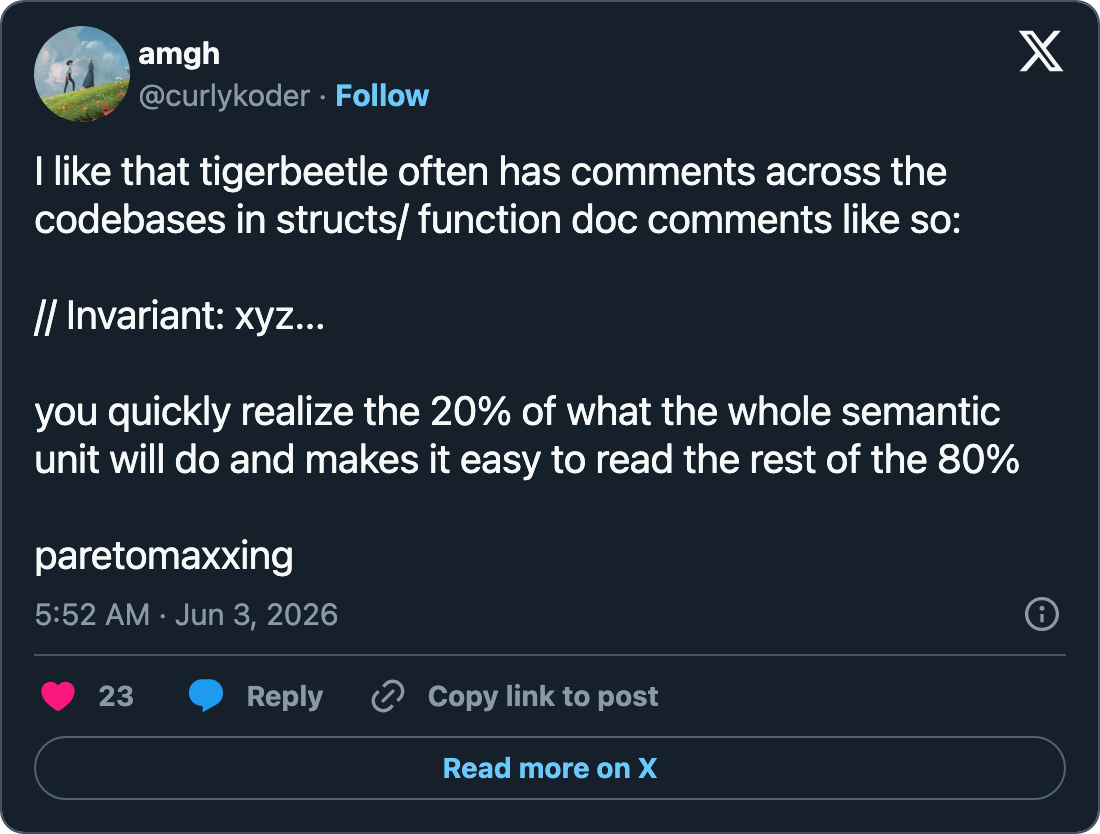Open the X logo link
Viewport: 1100px width, 834px height.
pyautogui.click(x=1041, y=52)
